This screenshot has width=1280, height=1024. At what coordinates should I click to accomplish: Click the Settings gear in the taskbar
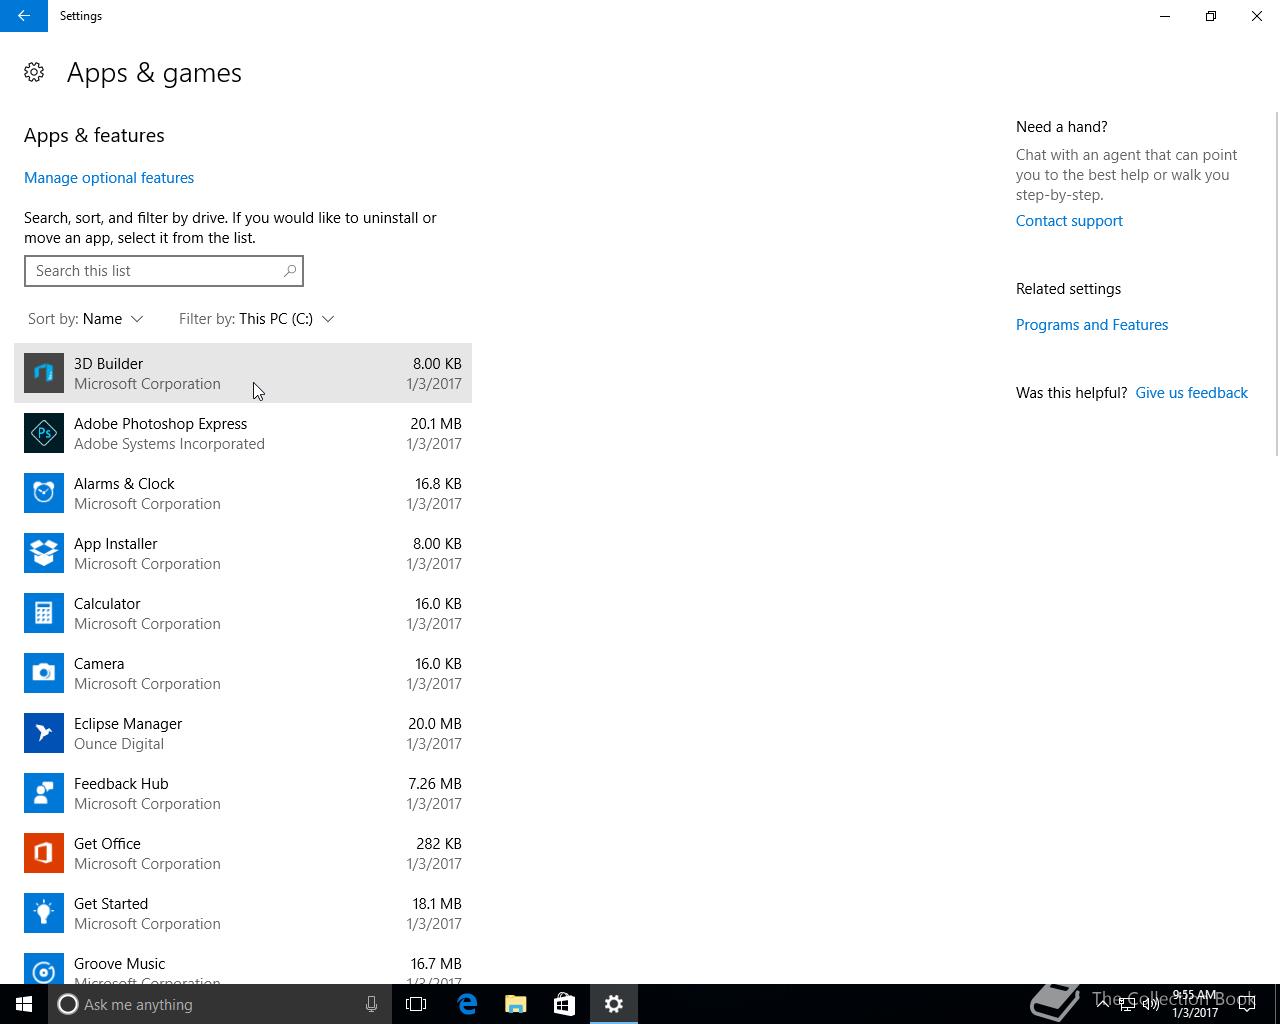[614, 1004]
